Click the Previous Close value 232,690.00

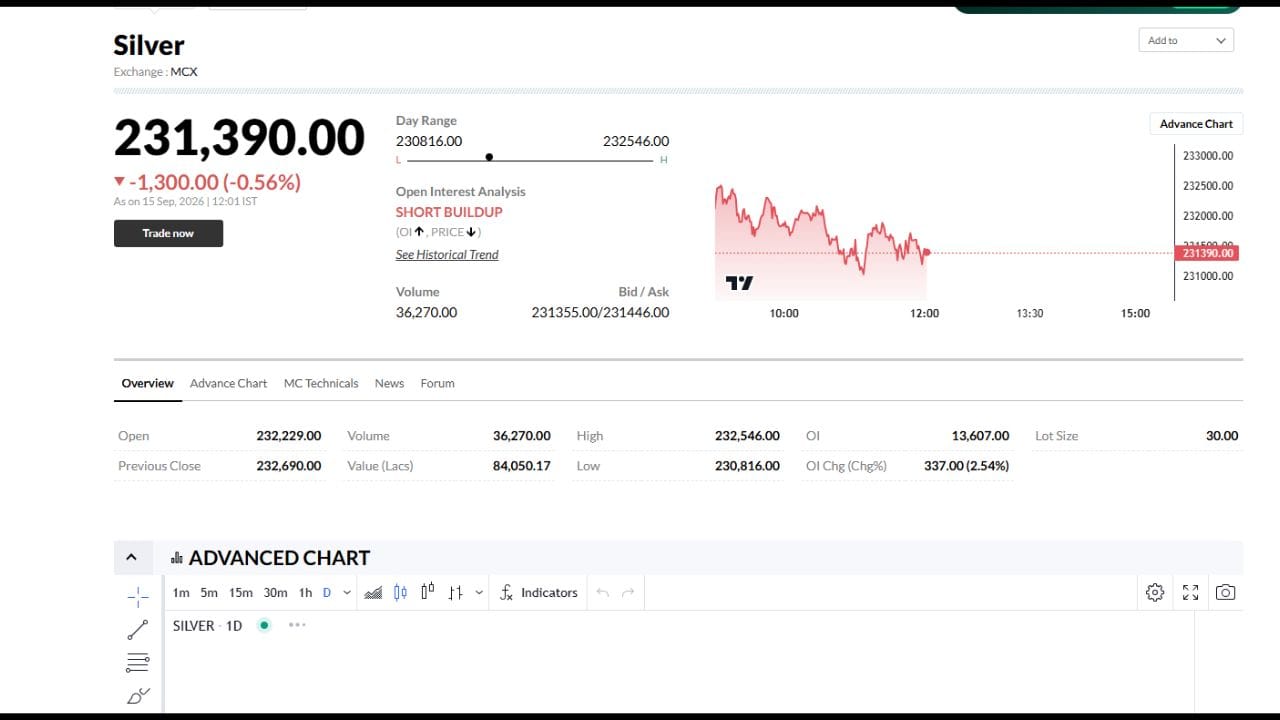point(289,466)
